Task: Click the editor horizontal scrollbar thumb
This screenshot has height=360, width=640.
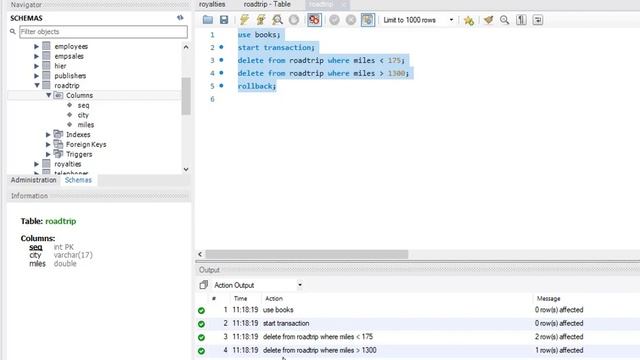Action: pos(307,254)
